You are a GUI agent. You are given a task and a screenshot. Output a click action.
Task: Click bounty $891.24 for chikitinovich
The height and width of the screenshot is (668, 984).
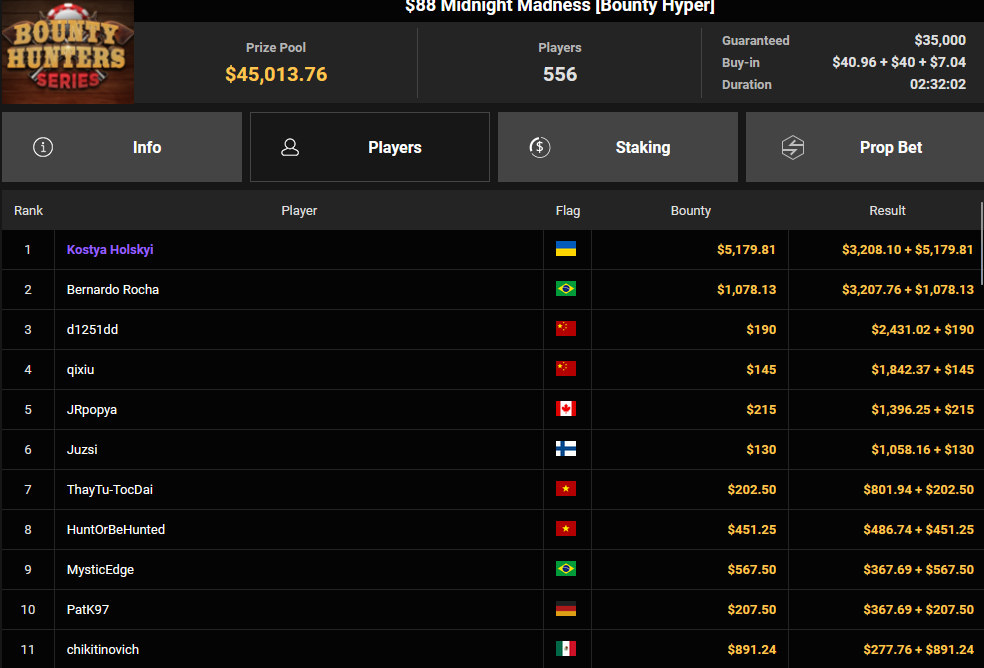752,650
